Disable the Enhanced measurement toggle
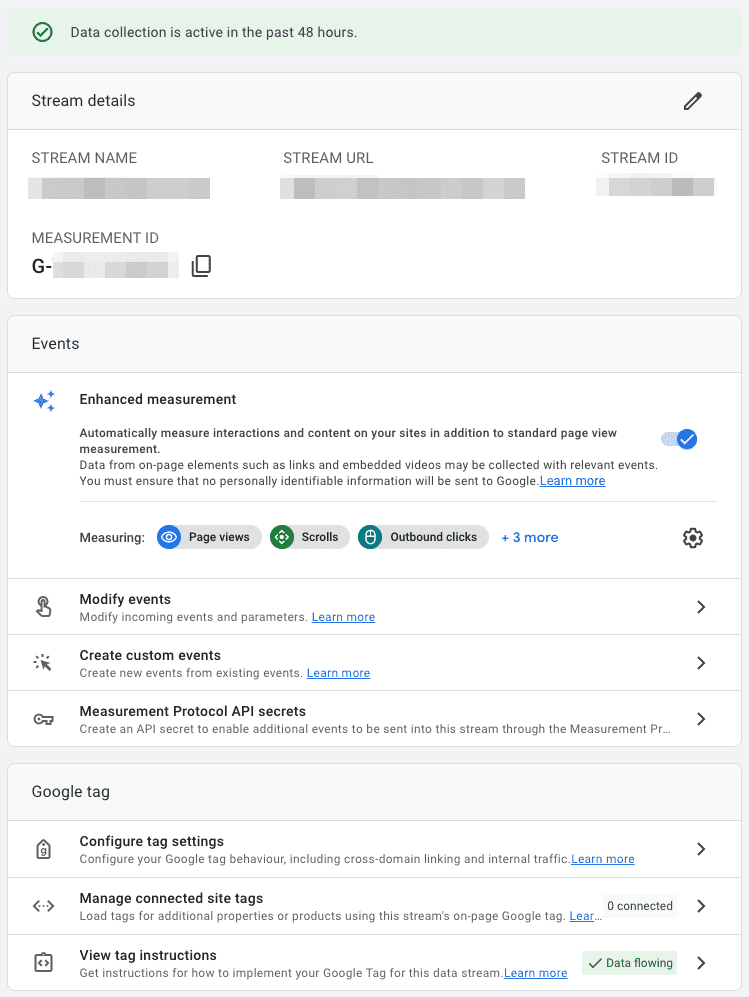Viewport: 749px width, 997px height. coord(679,438)
